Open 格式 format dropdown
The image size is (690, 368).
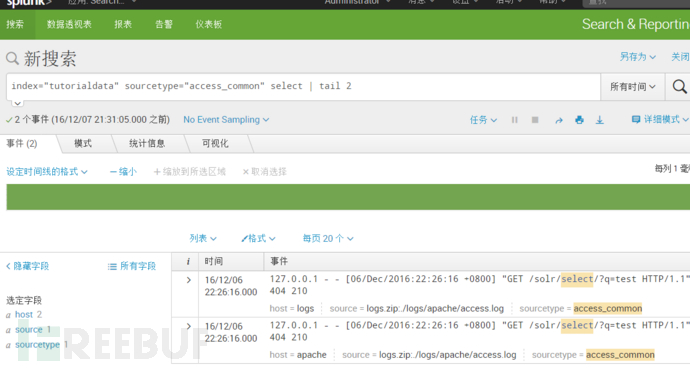click(258, 238)
